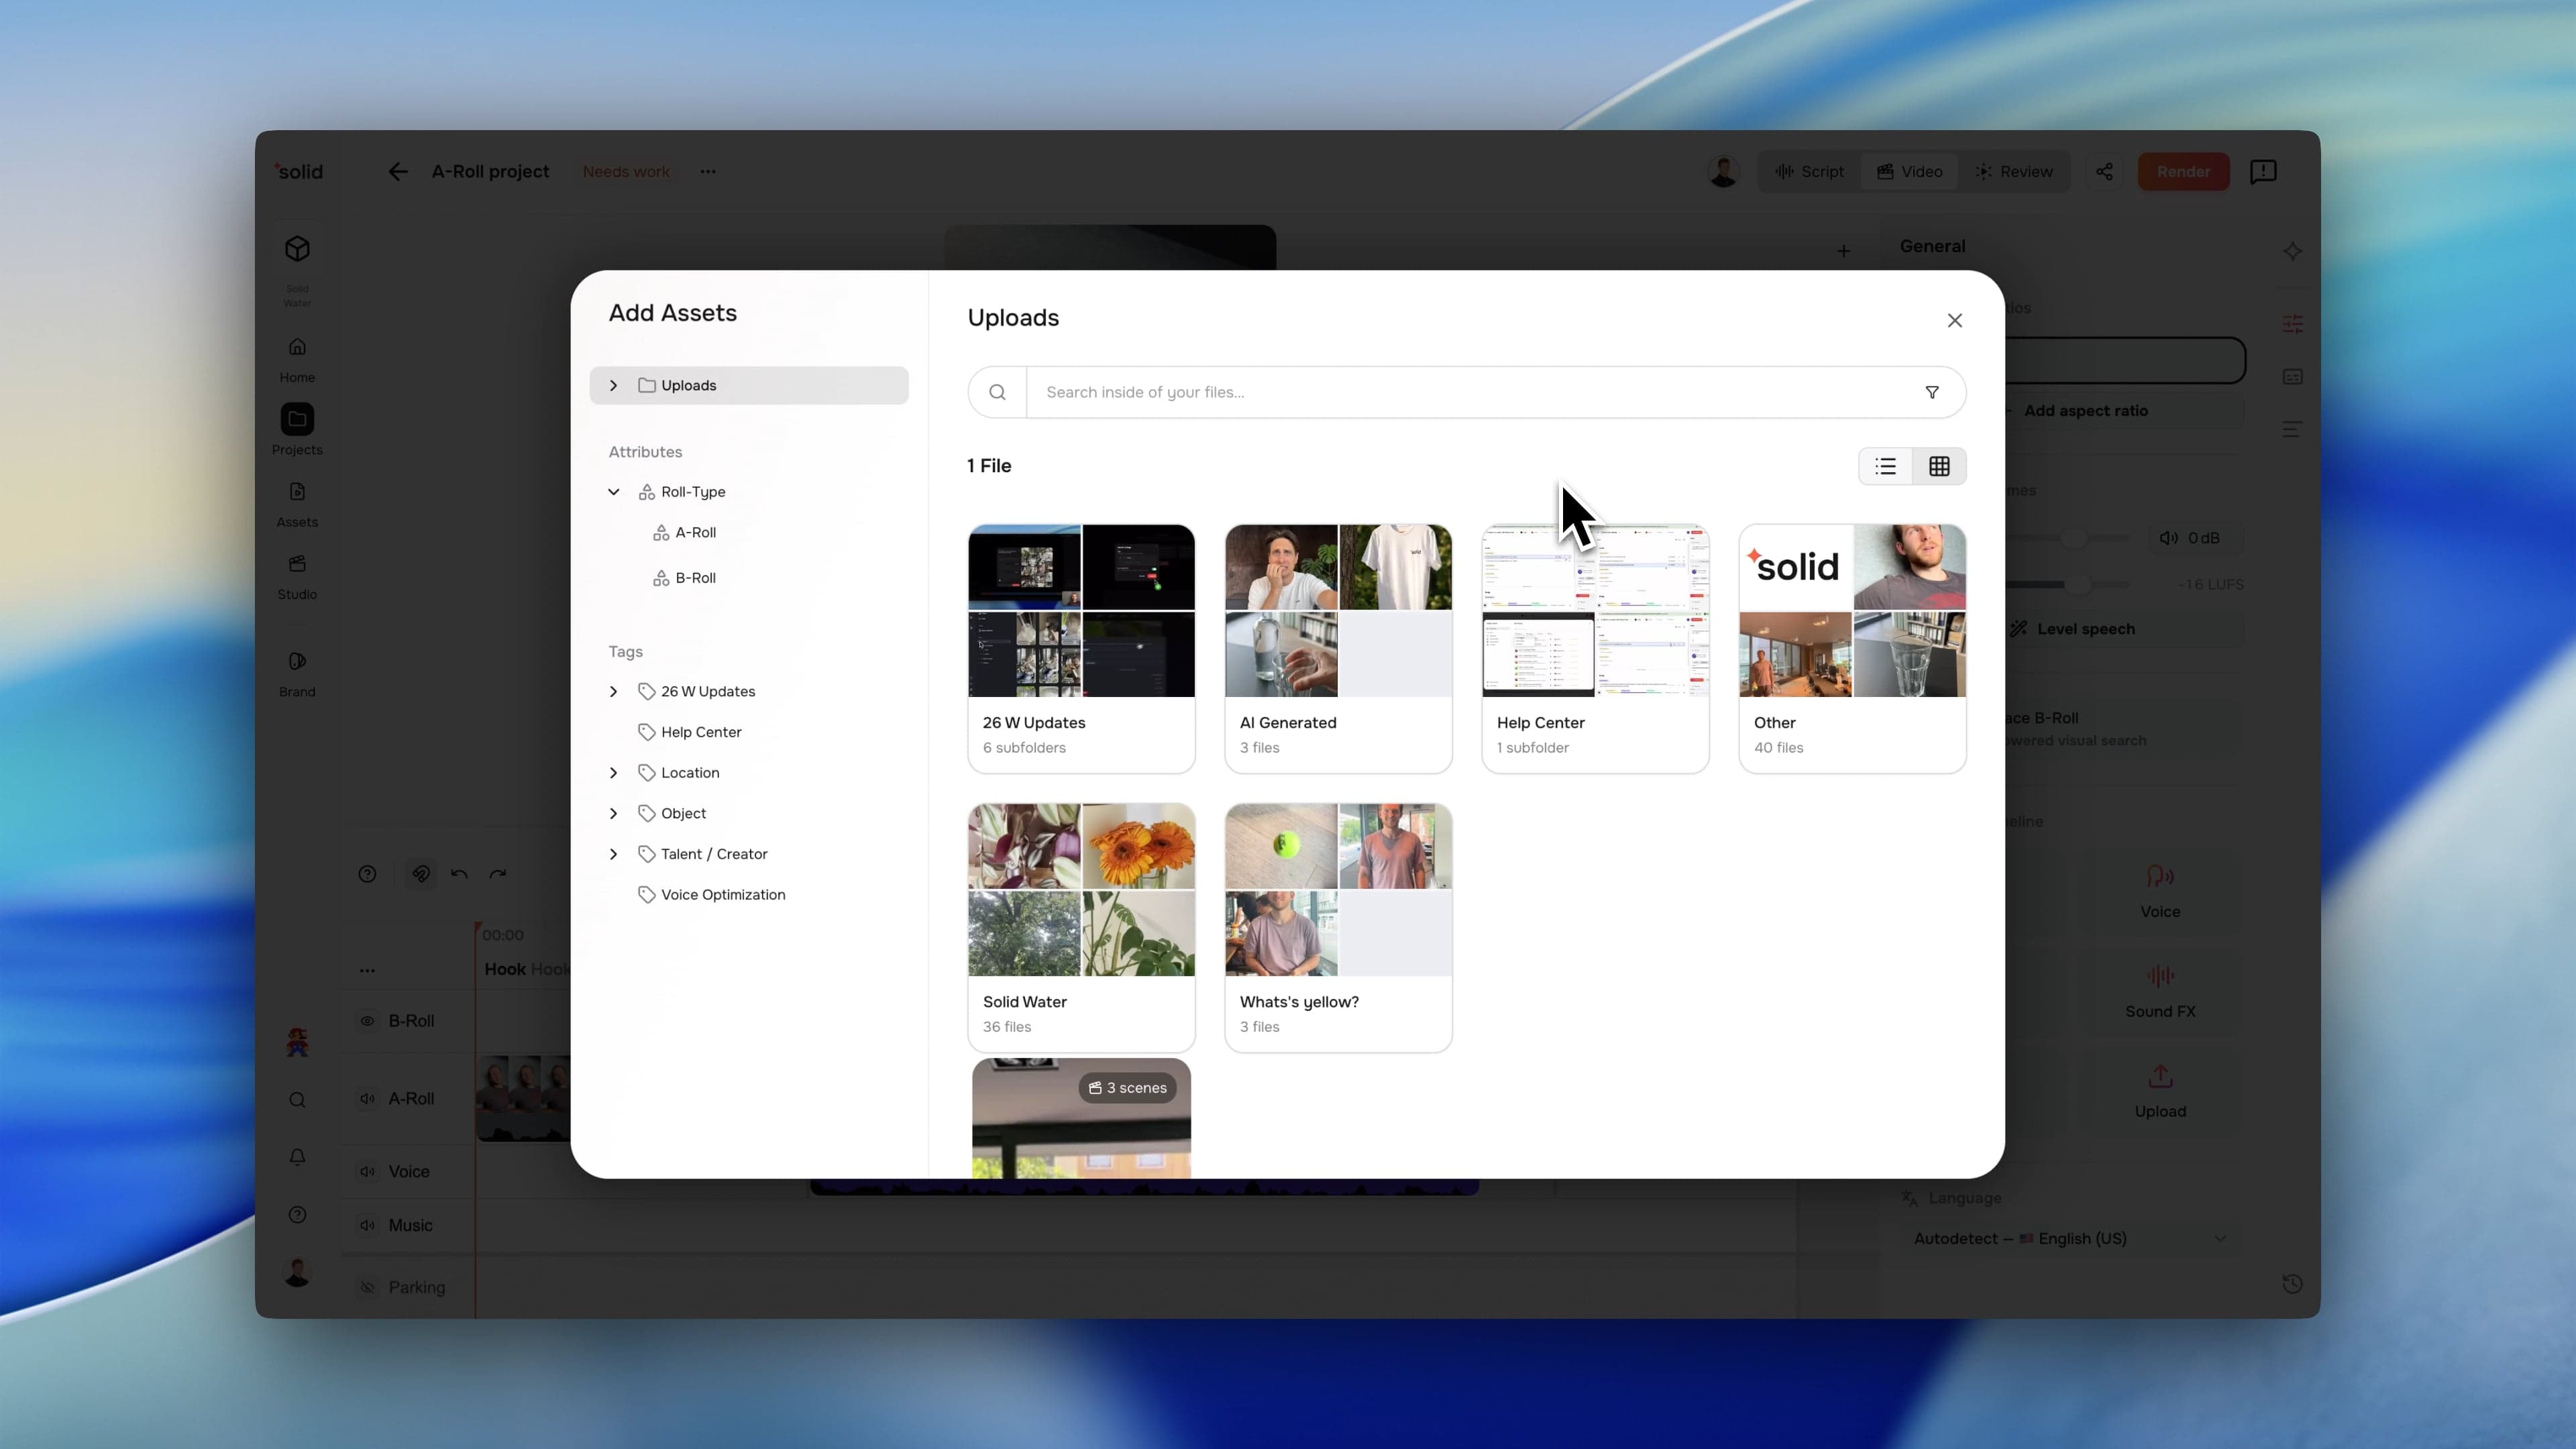The width and height of the screenshot is (2576, 1449).
Task: Collapse the Roll-Type attribute
Action: (613, 492)
